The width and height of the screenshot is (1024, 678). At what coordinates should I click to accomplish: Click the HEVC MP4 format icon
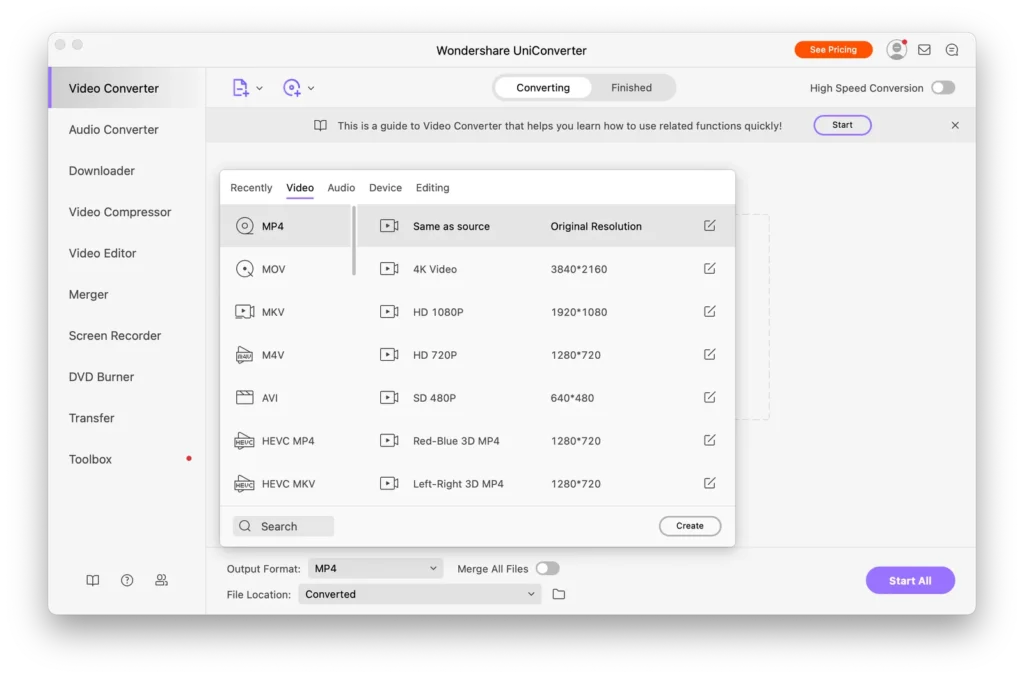pos(244,440)
